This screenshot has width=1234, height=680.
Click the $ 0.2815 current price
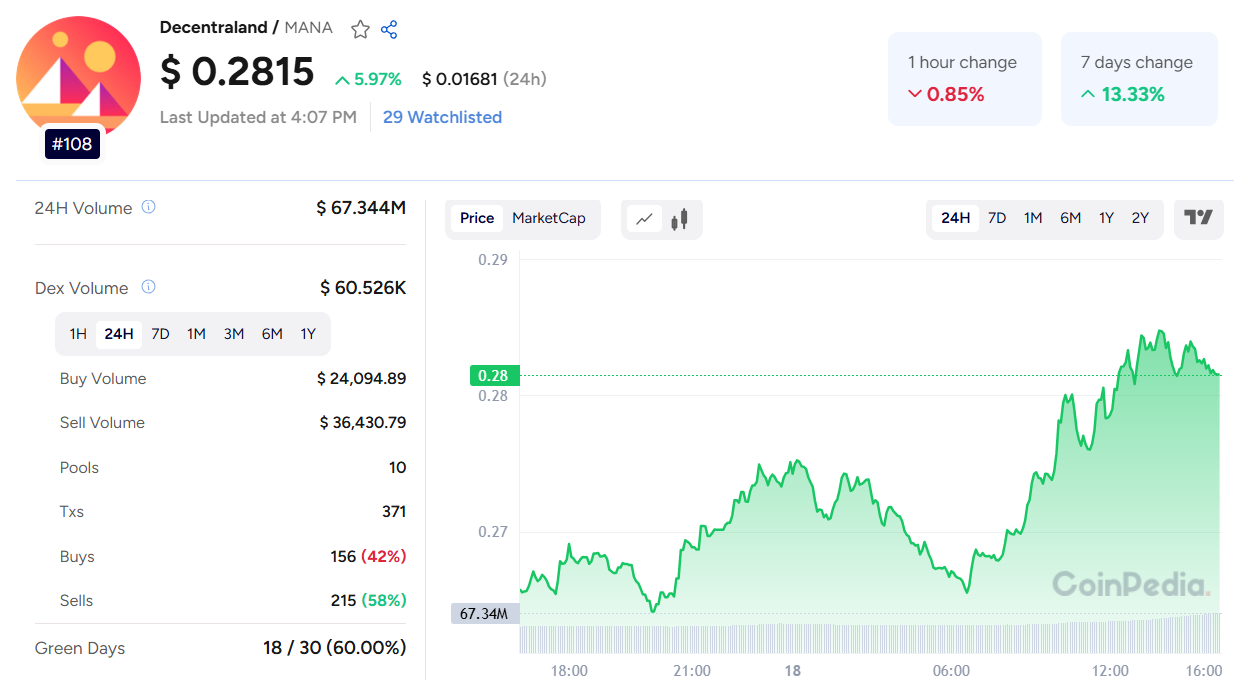click(x=237, y=72)
